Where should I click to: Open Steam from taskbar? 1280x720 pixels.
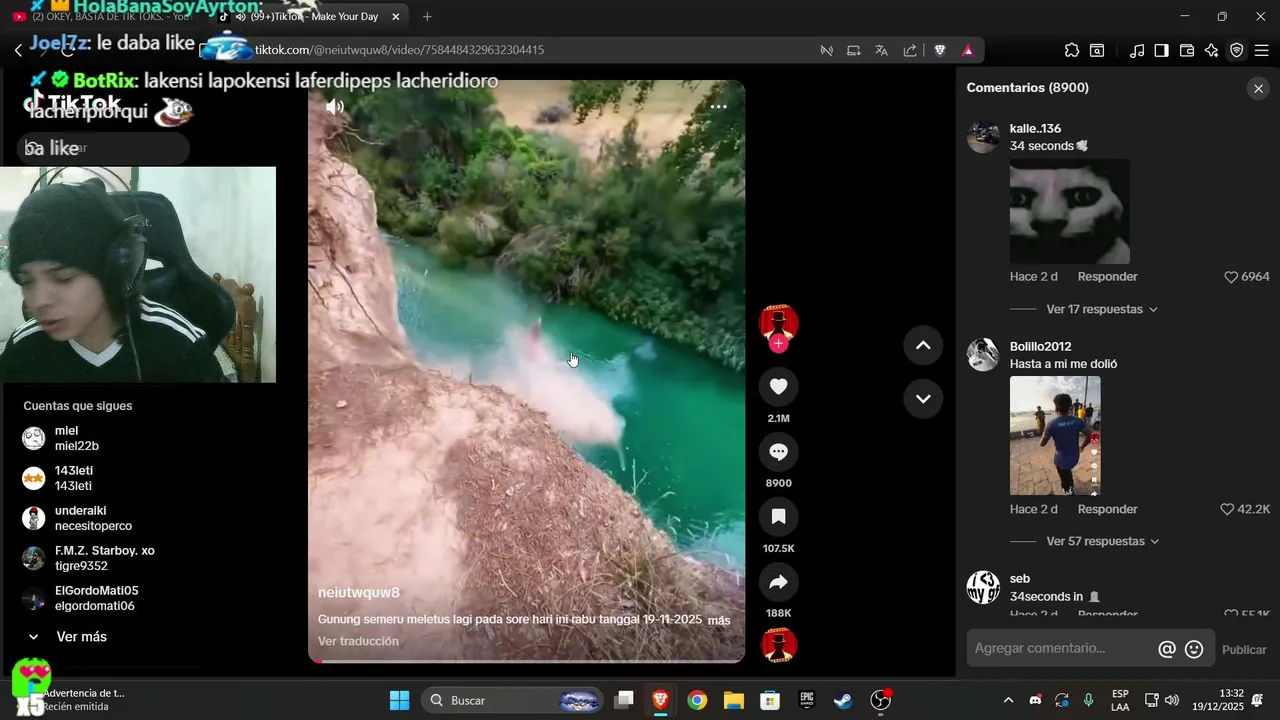pyautogui.click(x=843, y=700)
